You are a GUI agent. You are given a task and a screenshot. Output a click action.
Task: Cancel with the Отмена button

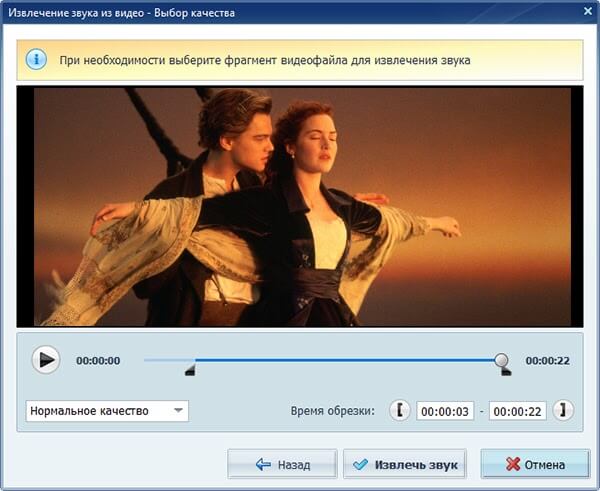coord(535,464)
